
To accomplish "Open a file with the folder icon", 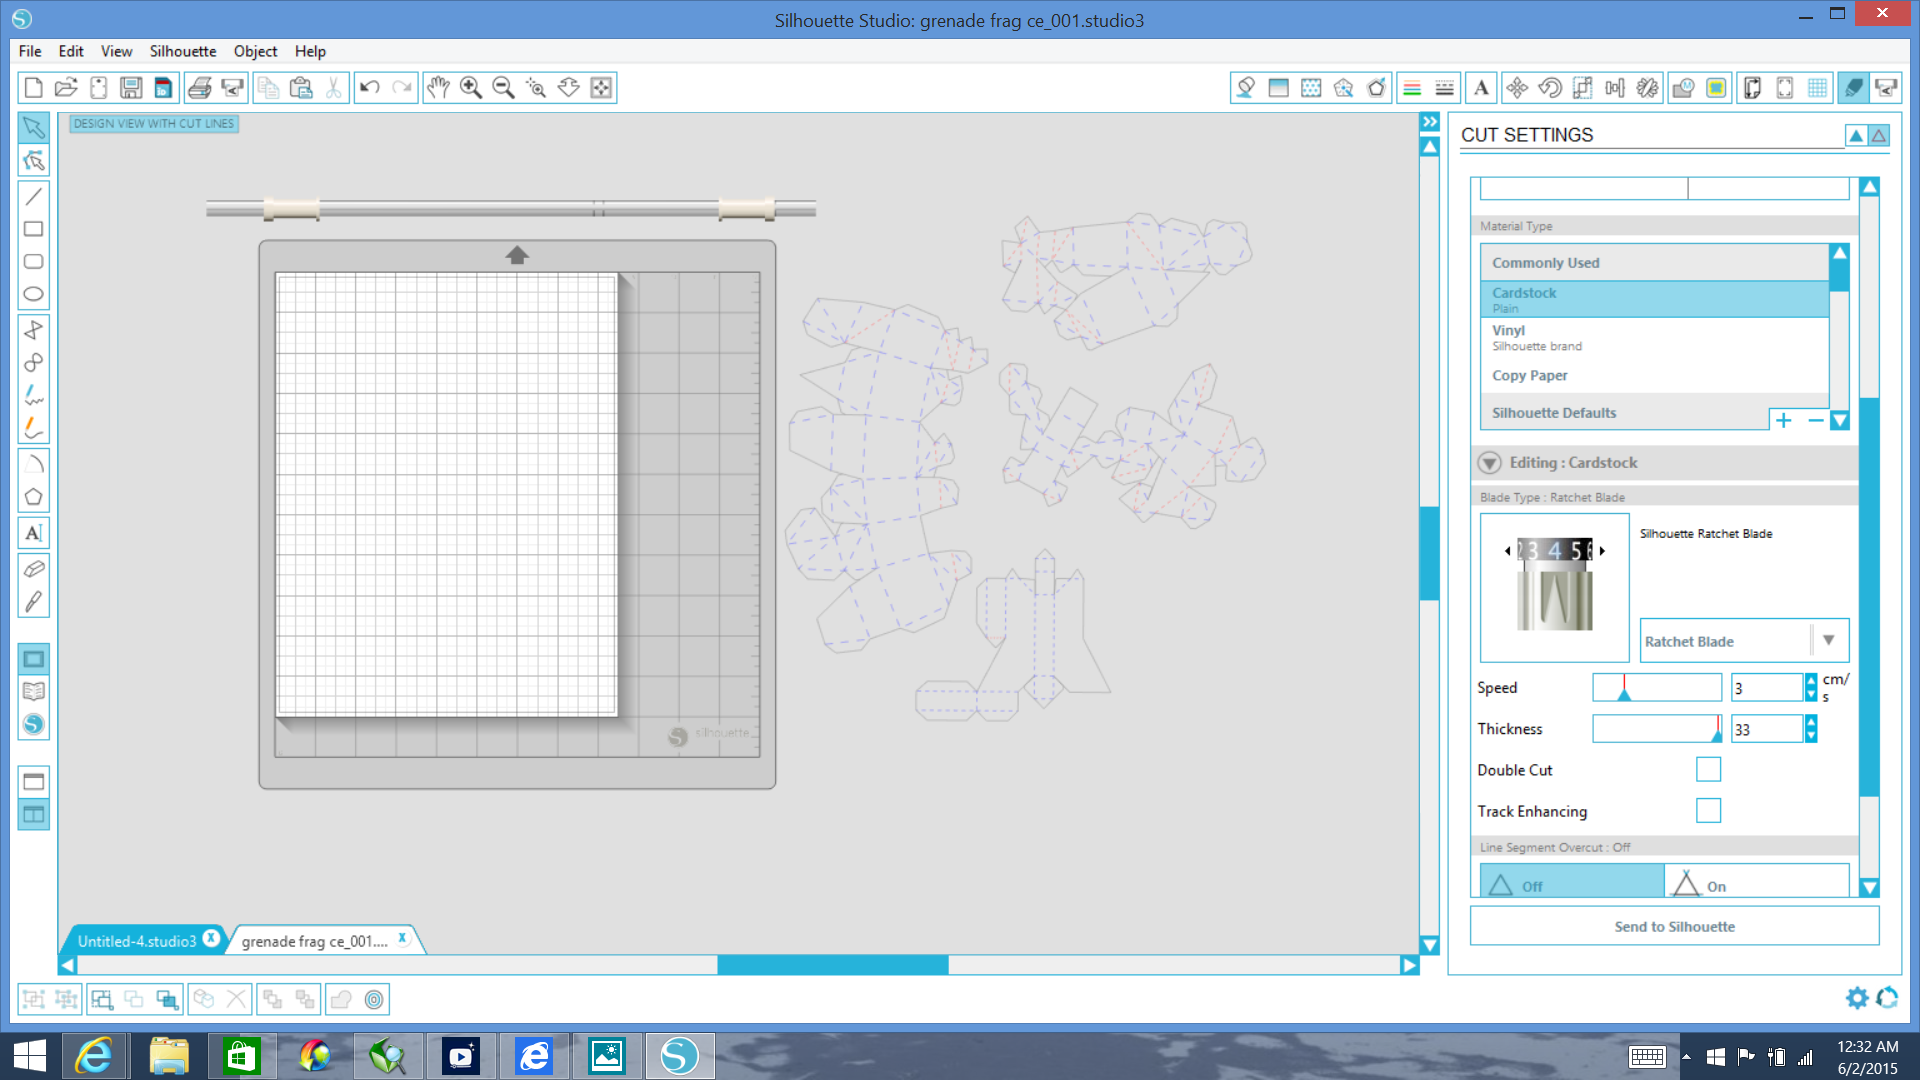I will [x=66, y=88].
